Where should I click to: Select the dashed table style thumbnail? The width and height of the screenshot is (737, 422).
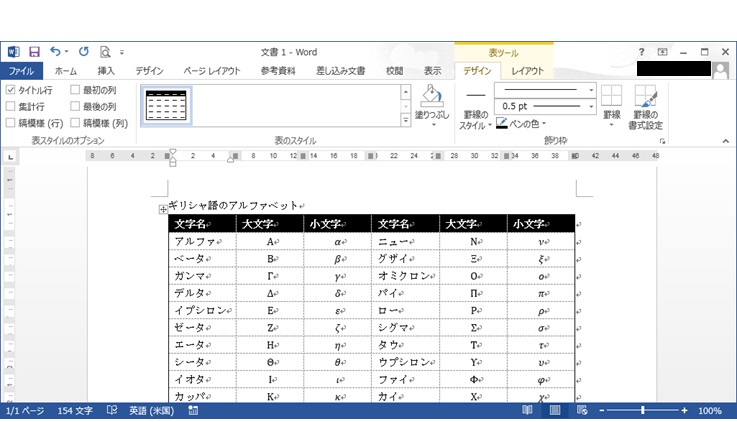pos(166,106)
